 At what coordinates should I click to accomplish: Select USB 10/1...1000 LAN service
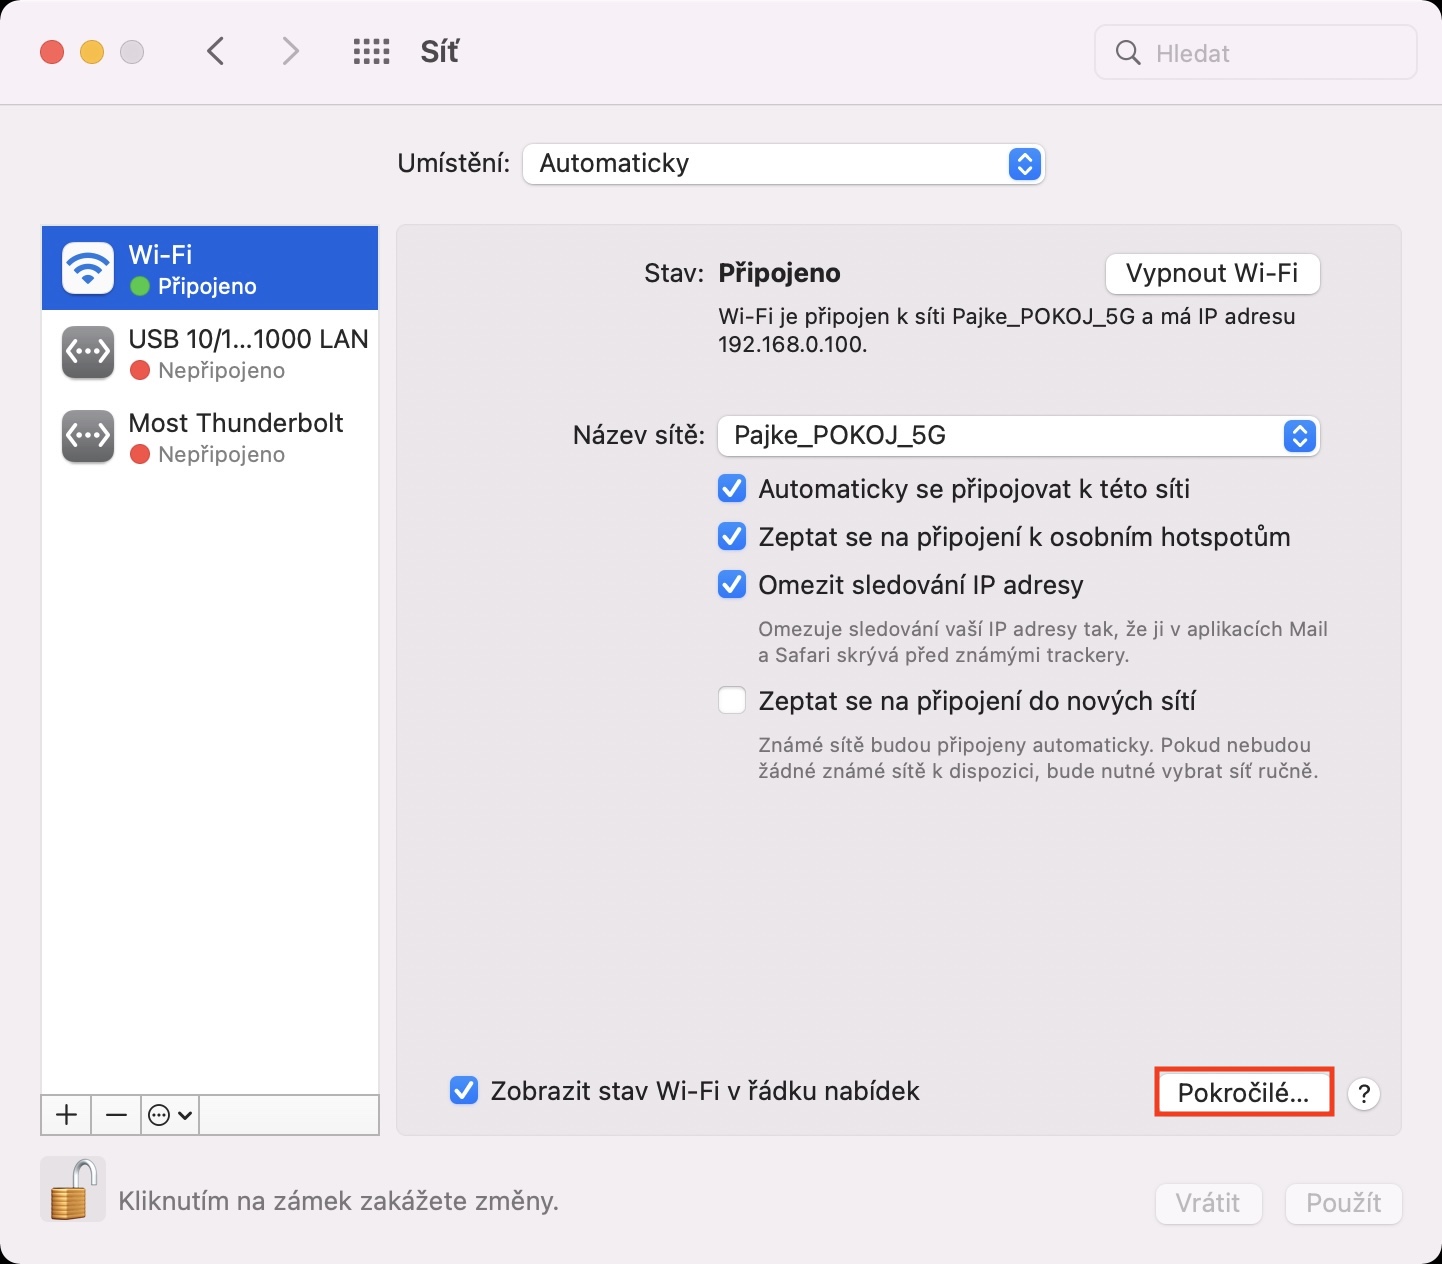[x=210, y=353]
